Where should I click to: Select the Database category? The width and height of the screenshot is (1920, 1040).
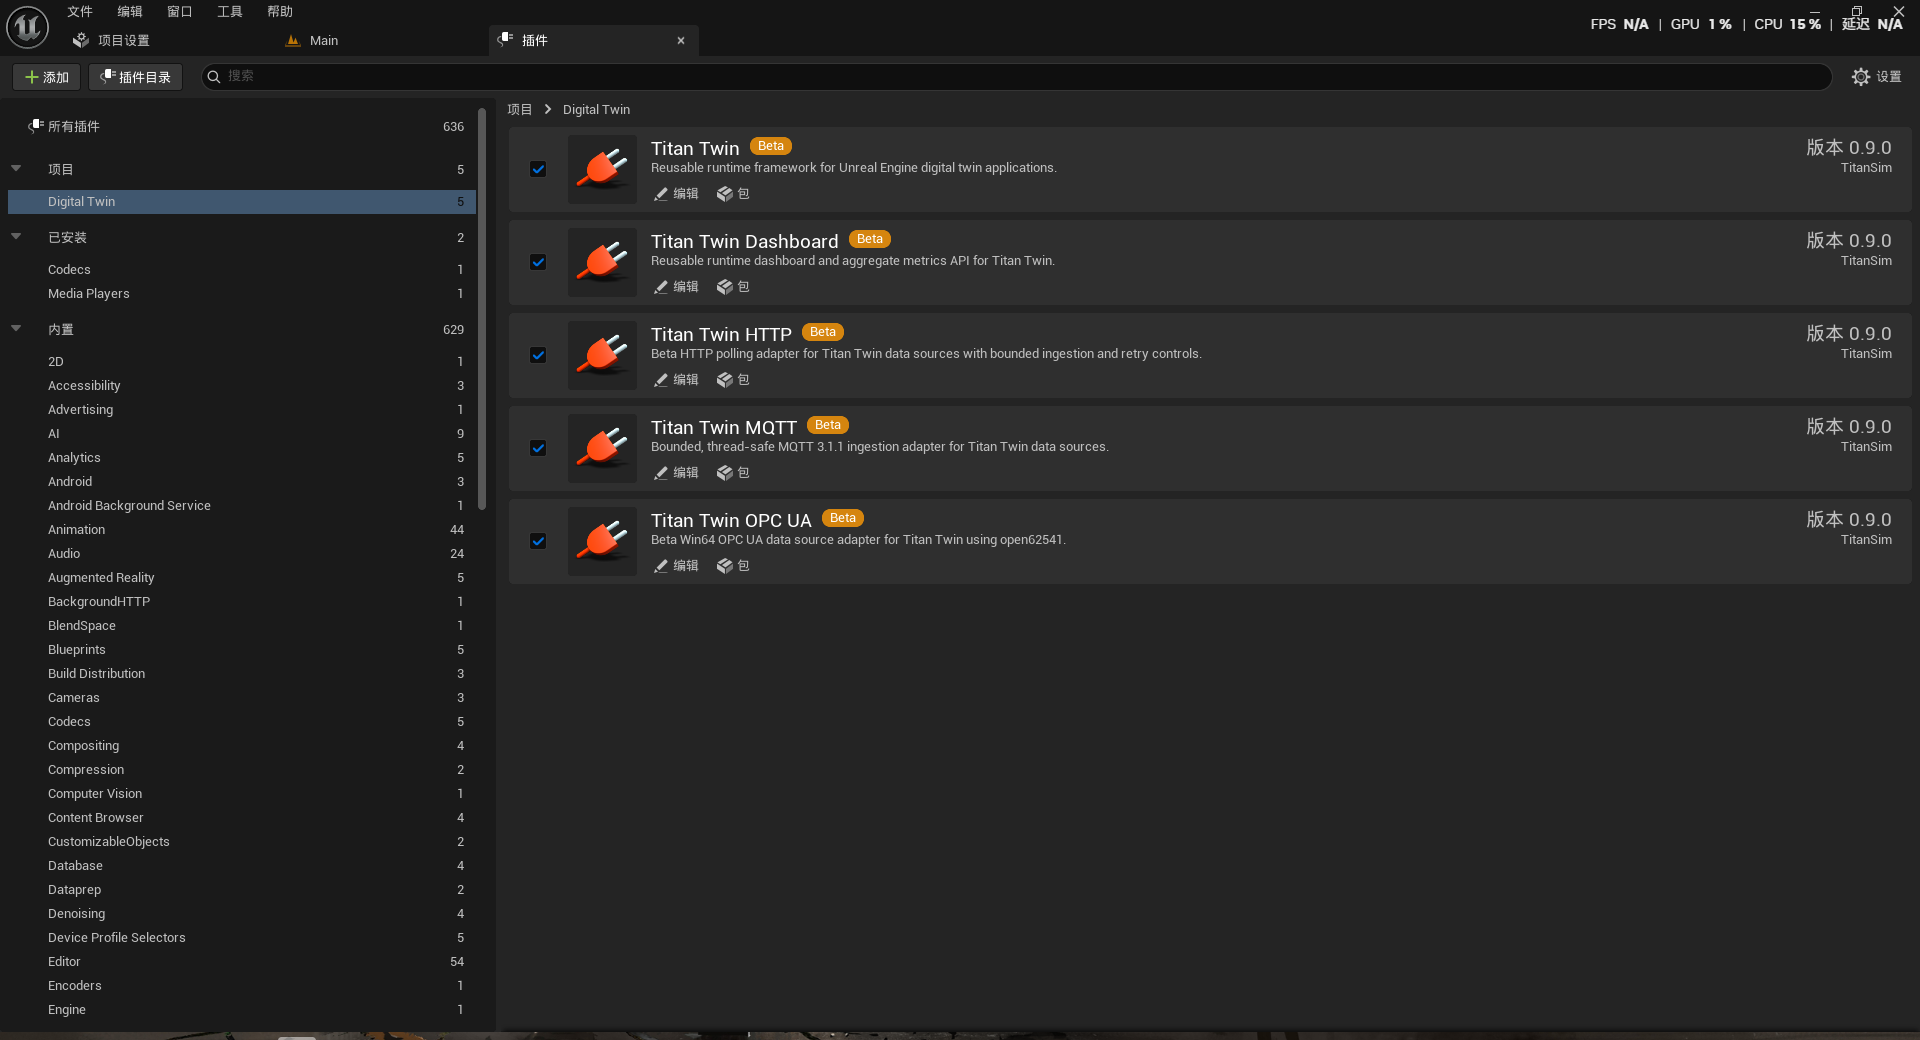pyautogui.click(x=241, y=866)
